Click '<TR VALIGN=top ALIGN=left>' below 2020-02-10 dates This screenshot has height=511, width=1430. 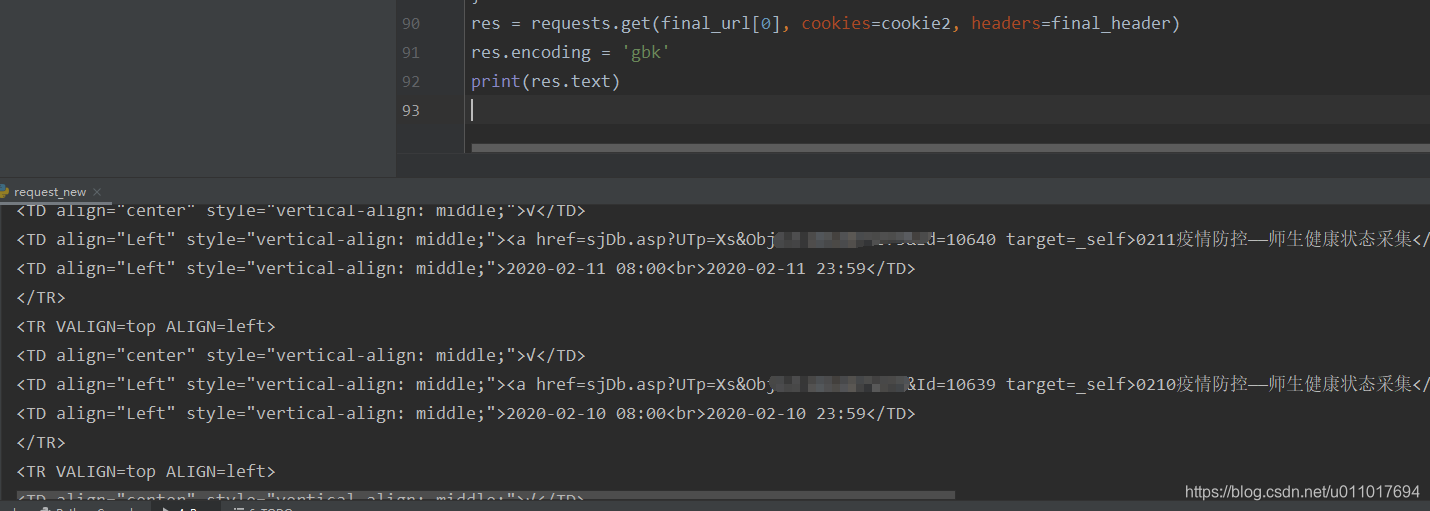tap(146, 471)
